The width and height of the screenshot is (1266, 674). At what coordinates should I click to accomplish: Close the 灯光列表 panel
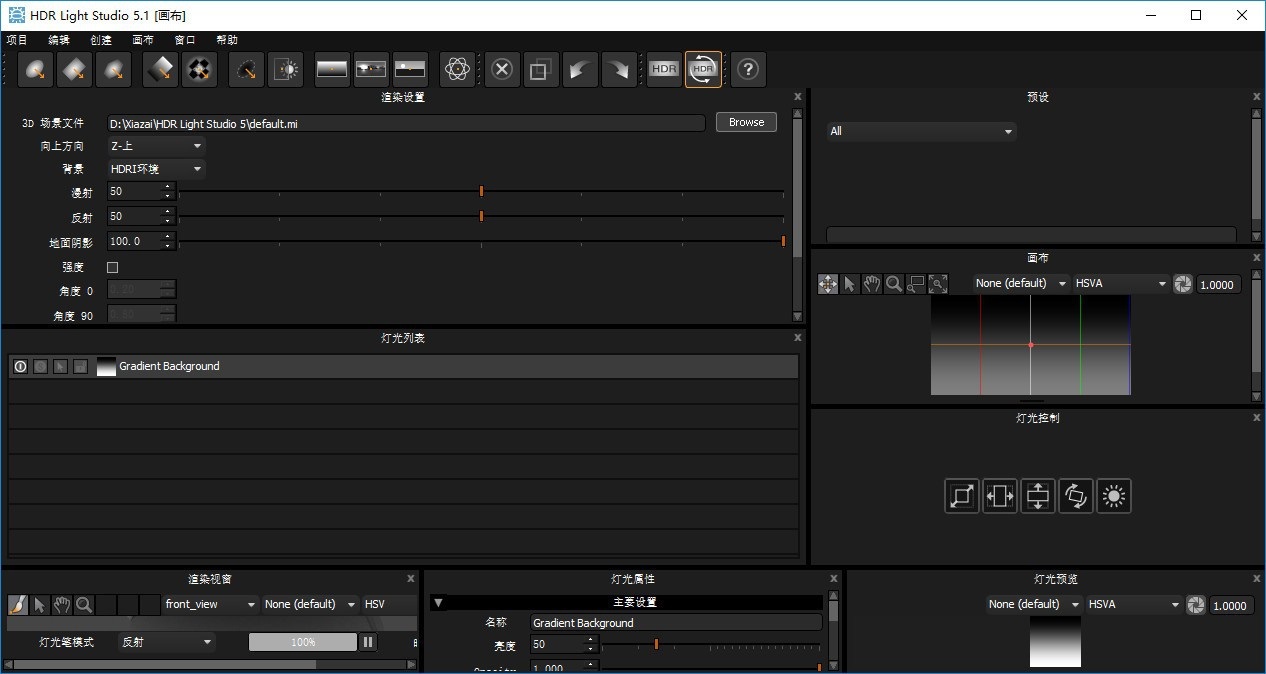coord(797,338)
